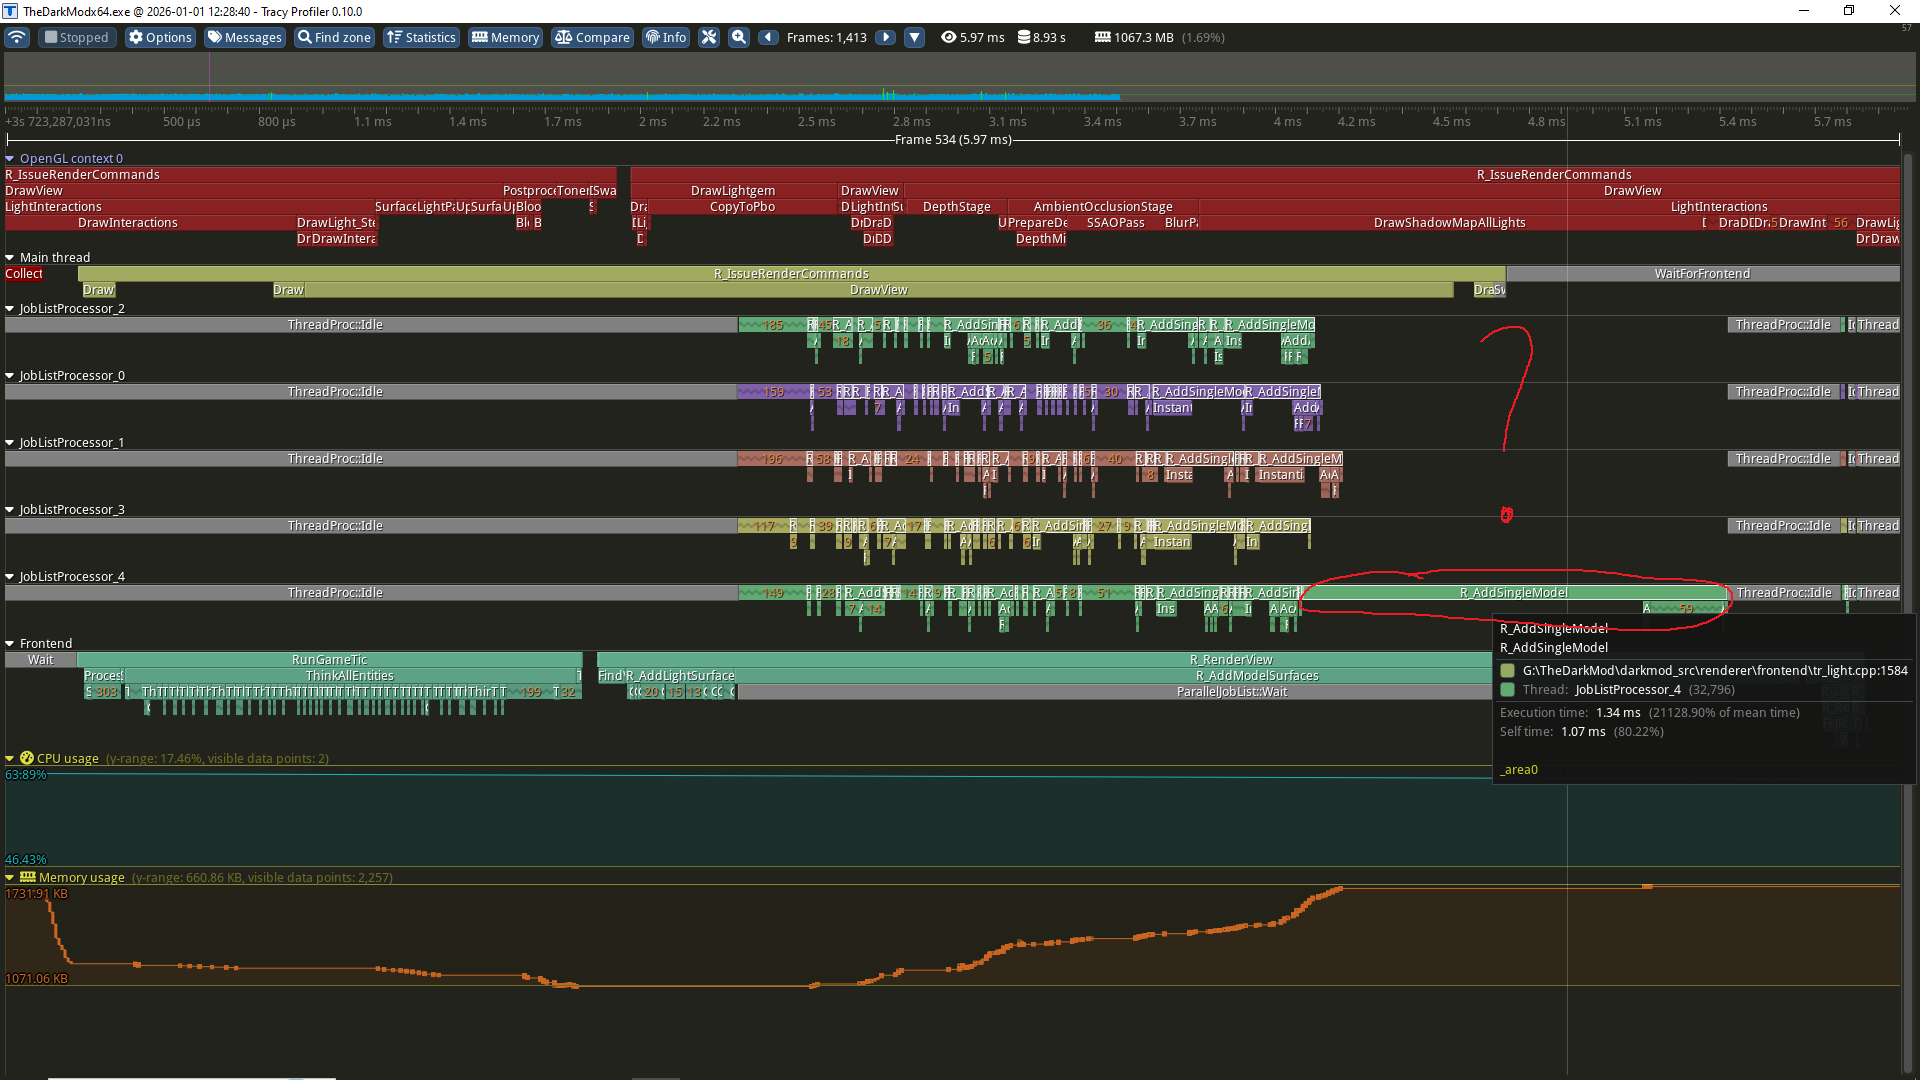Collapse the OpenGL context 0 track

[x=10, y=158]
